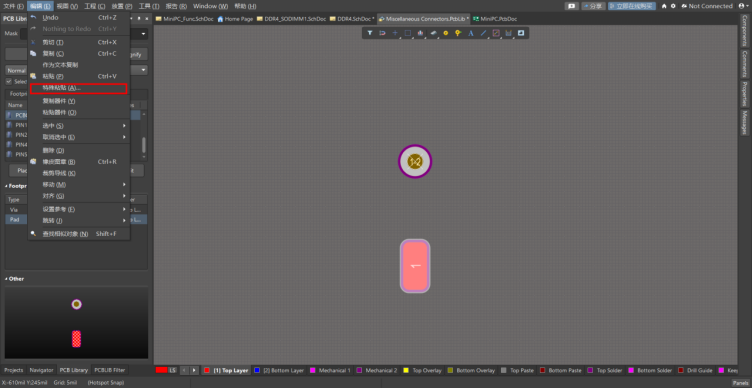This screenshot has width=753, height=389.
Task: Click the Panels button in the status bar
Action: click(x=740, y=383)
